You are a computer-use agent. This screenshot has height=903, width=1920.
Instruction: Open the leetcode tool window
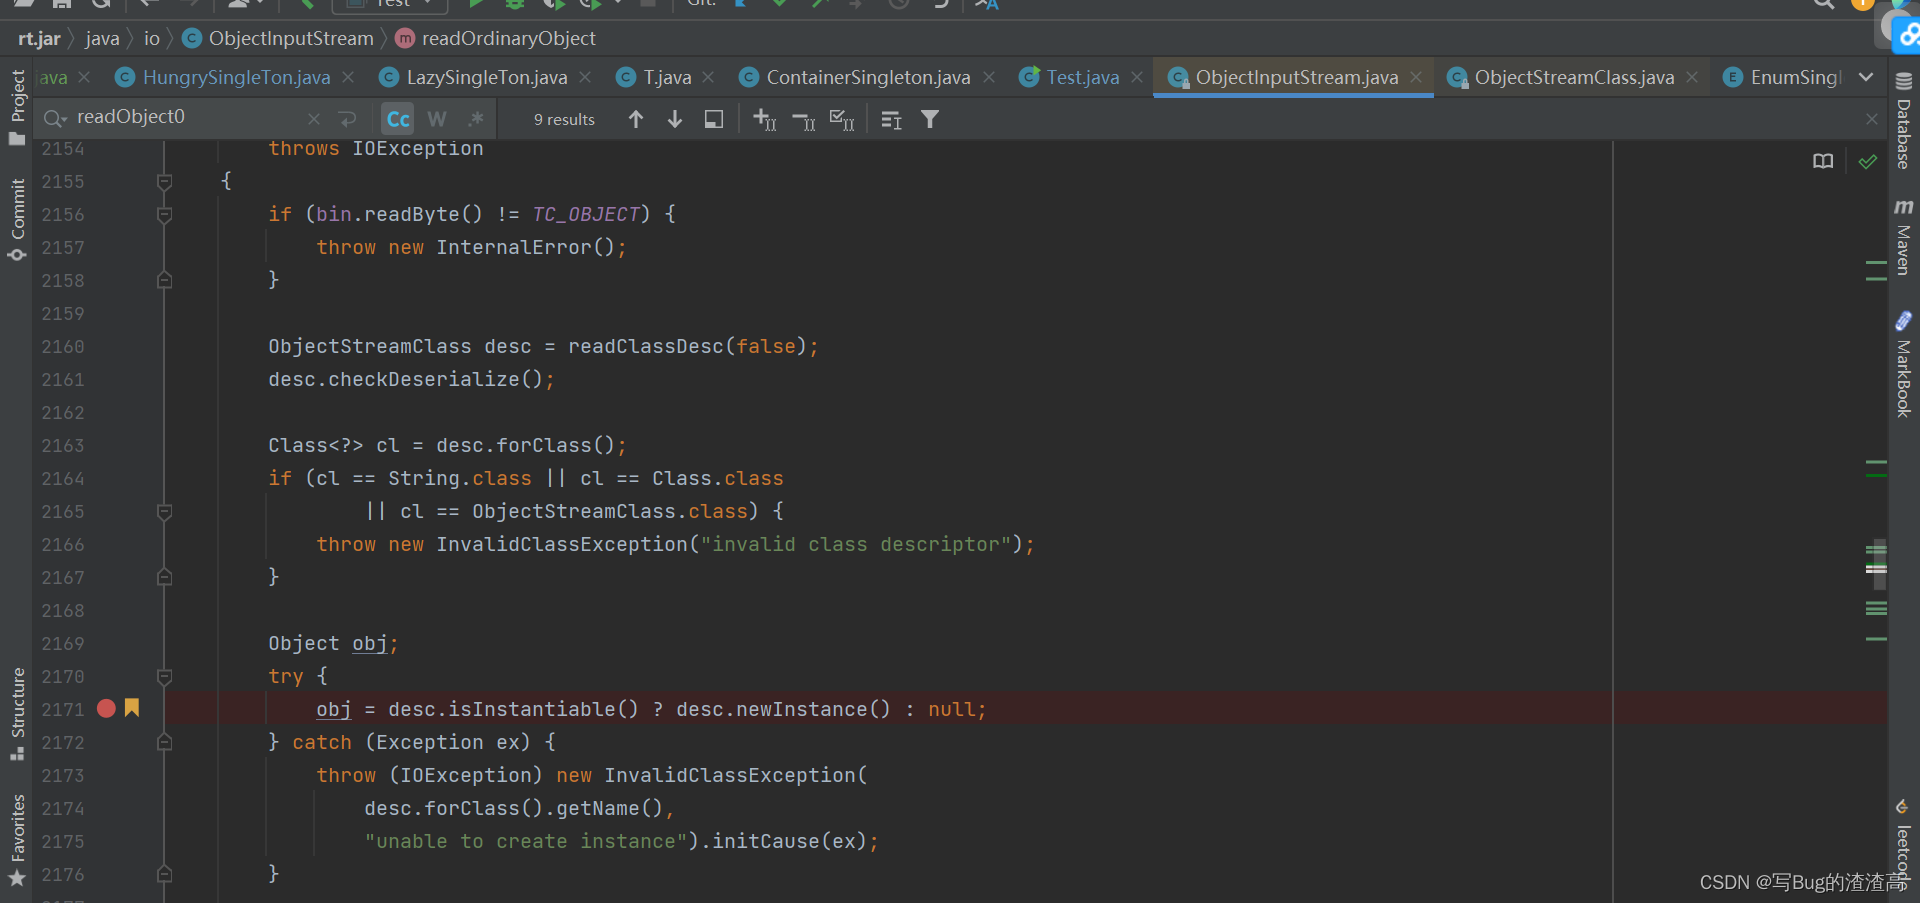(x=1903, y=845)
